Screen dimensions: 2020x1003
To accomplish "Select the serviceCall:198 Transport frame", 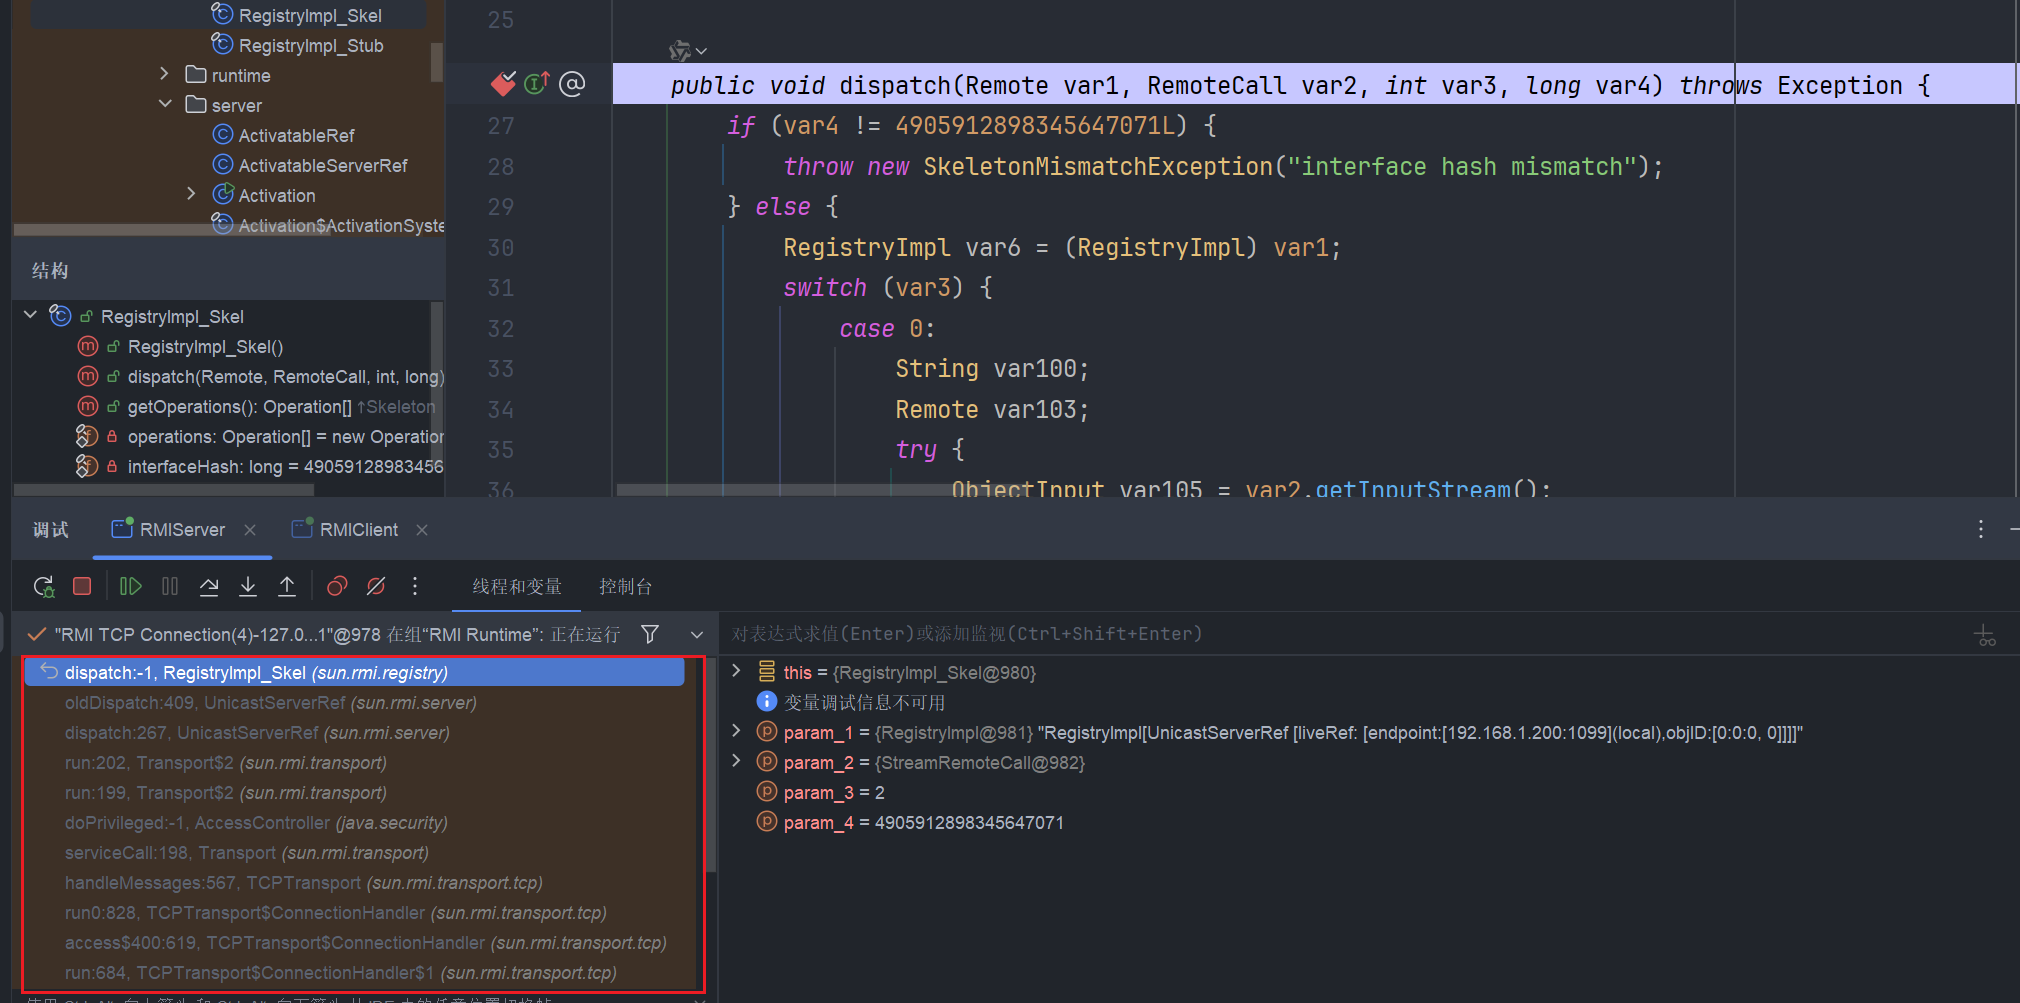I will (x=246, y=853).
